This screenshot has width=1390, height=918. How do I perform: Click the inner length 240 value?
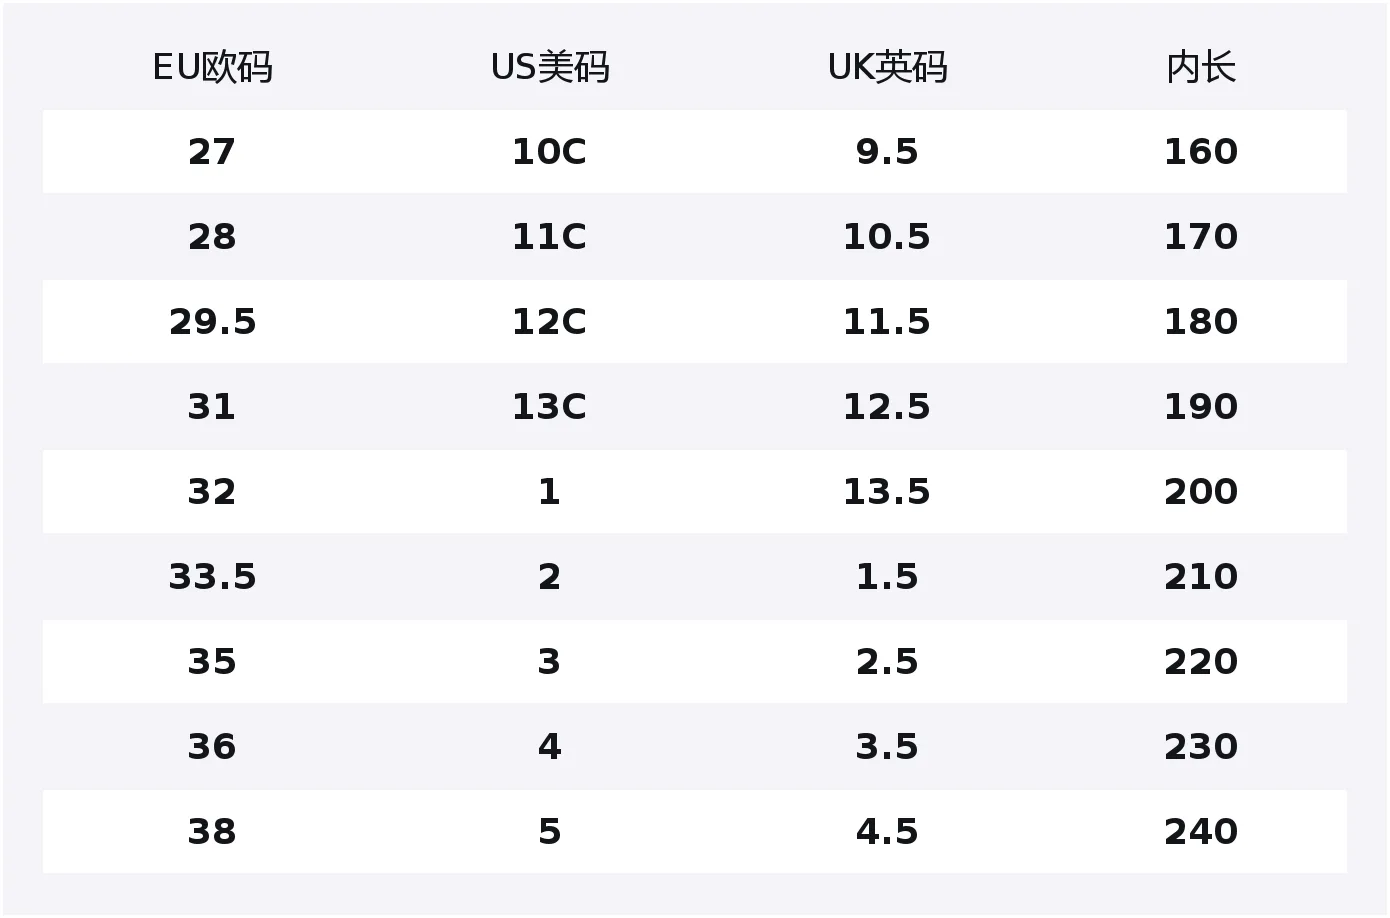[x=1200, y=832]
